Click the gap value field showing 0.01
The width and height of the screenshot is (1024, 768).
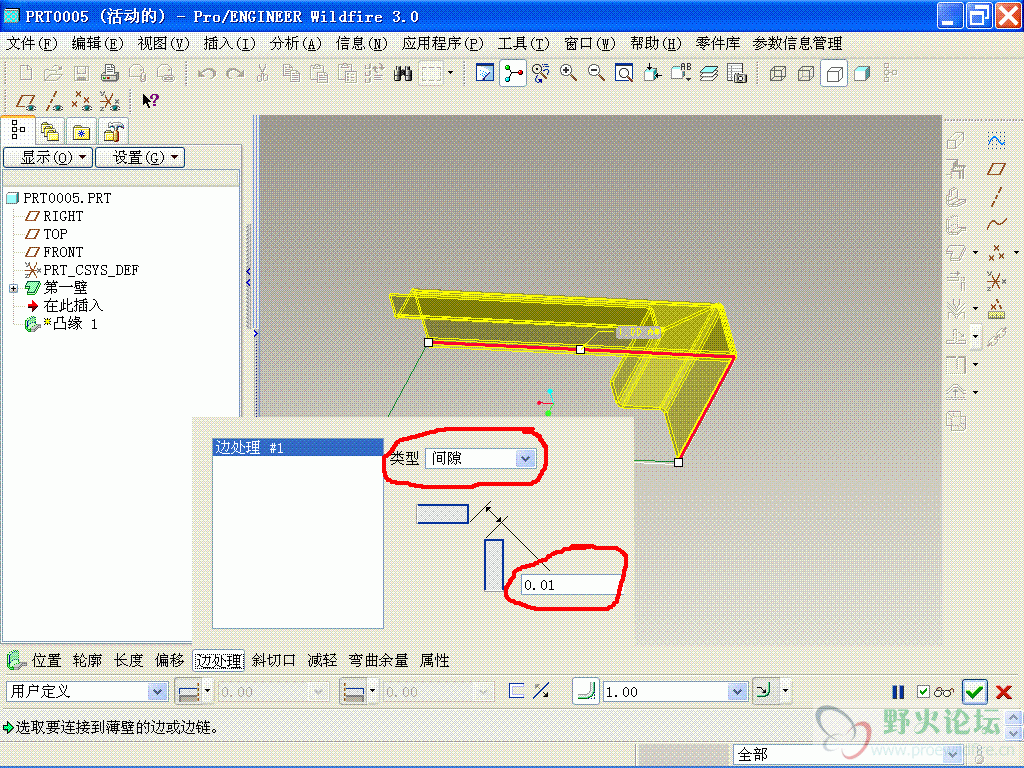click(571, 585)
